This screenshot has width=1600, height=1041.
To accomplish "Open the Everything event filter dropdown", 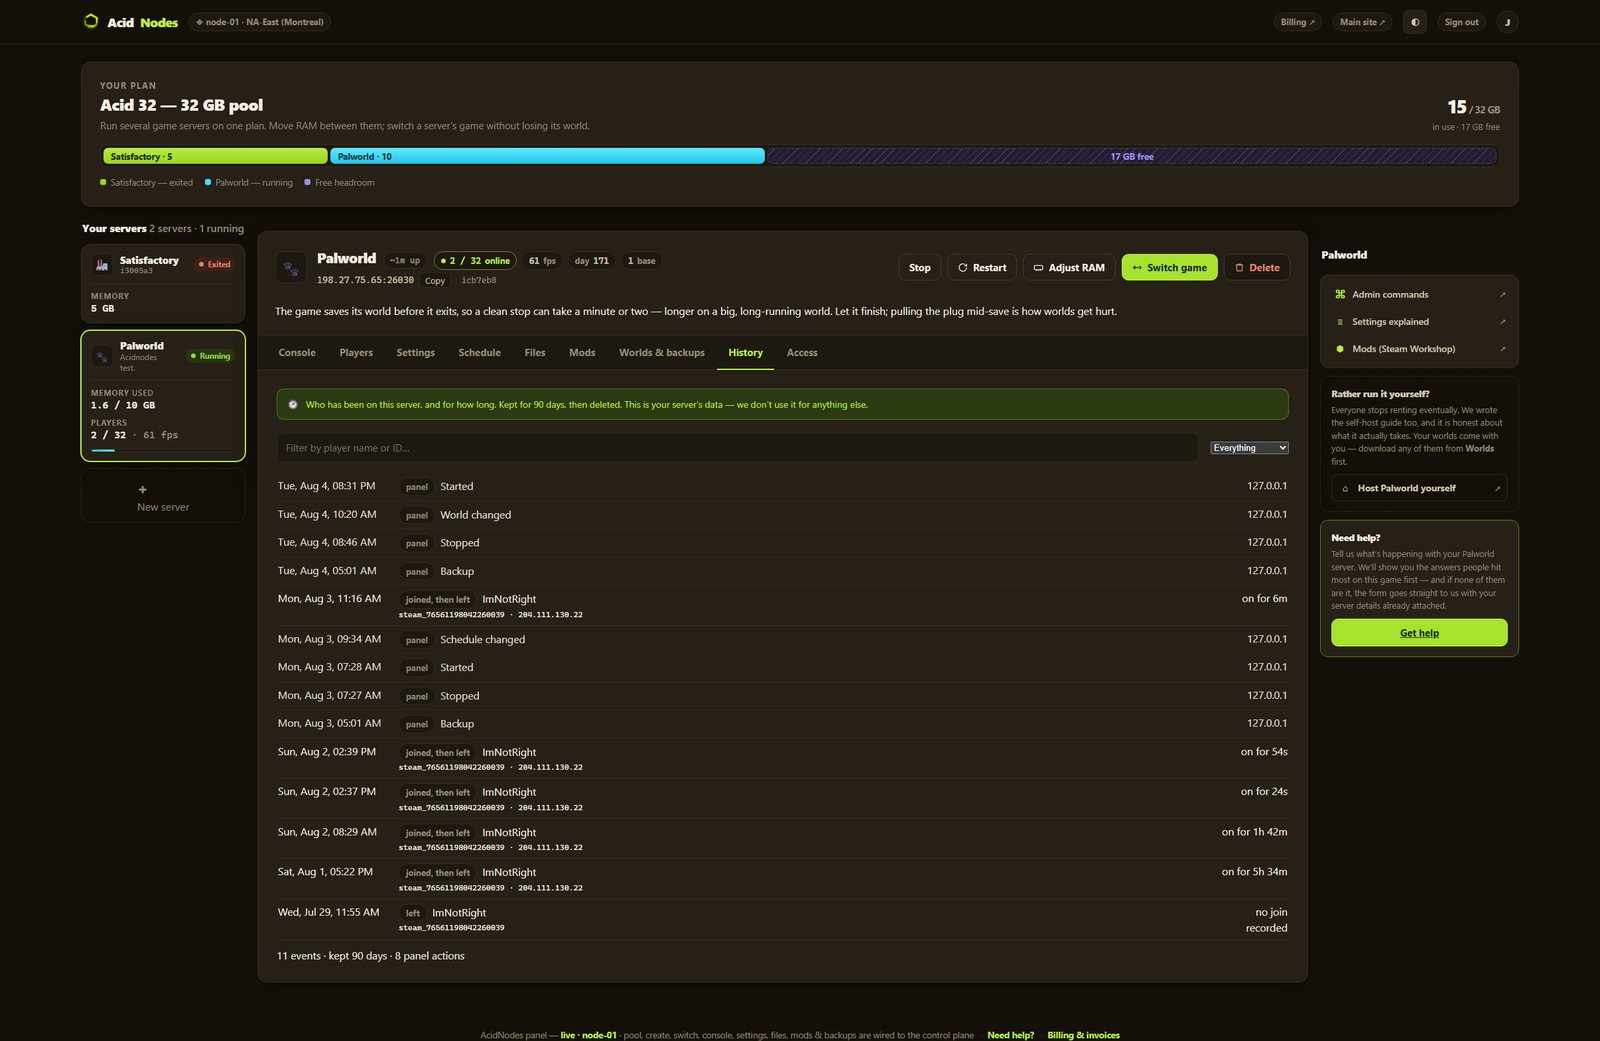I will point(1249,448).
